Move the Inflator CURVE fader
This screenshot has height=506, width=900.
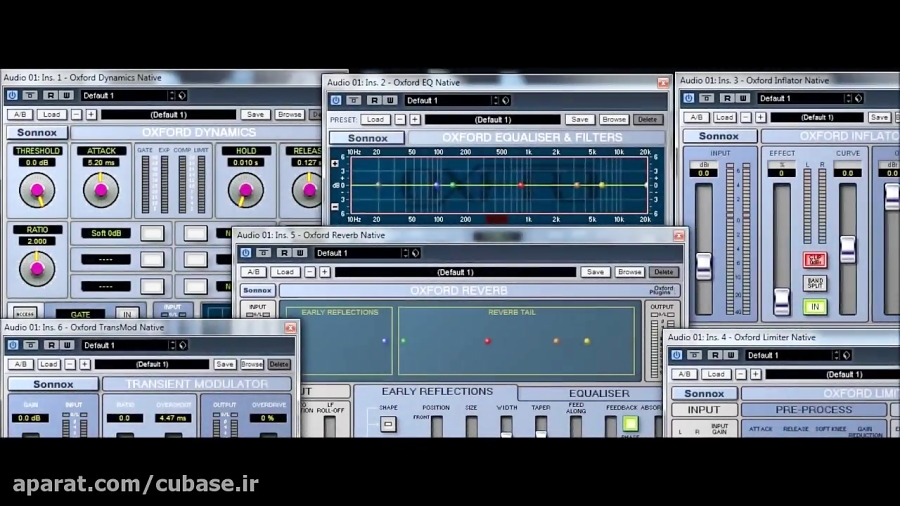tap(848, 250)
